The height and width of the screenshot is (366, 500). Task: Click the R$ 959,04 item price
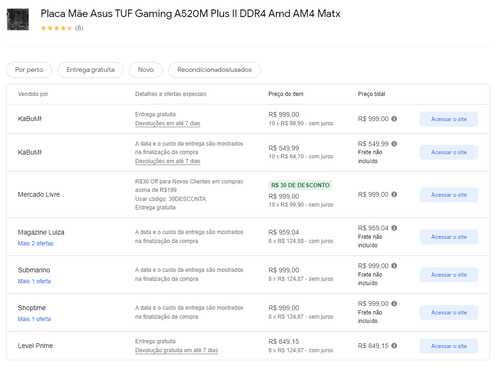284,232
